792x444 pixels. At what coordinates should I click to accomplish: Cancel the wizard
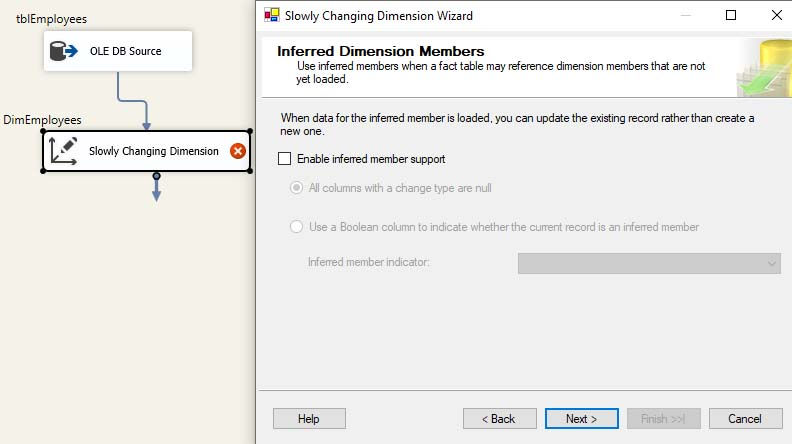[746, 419]
